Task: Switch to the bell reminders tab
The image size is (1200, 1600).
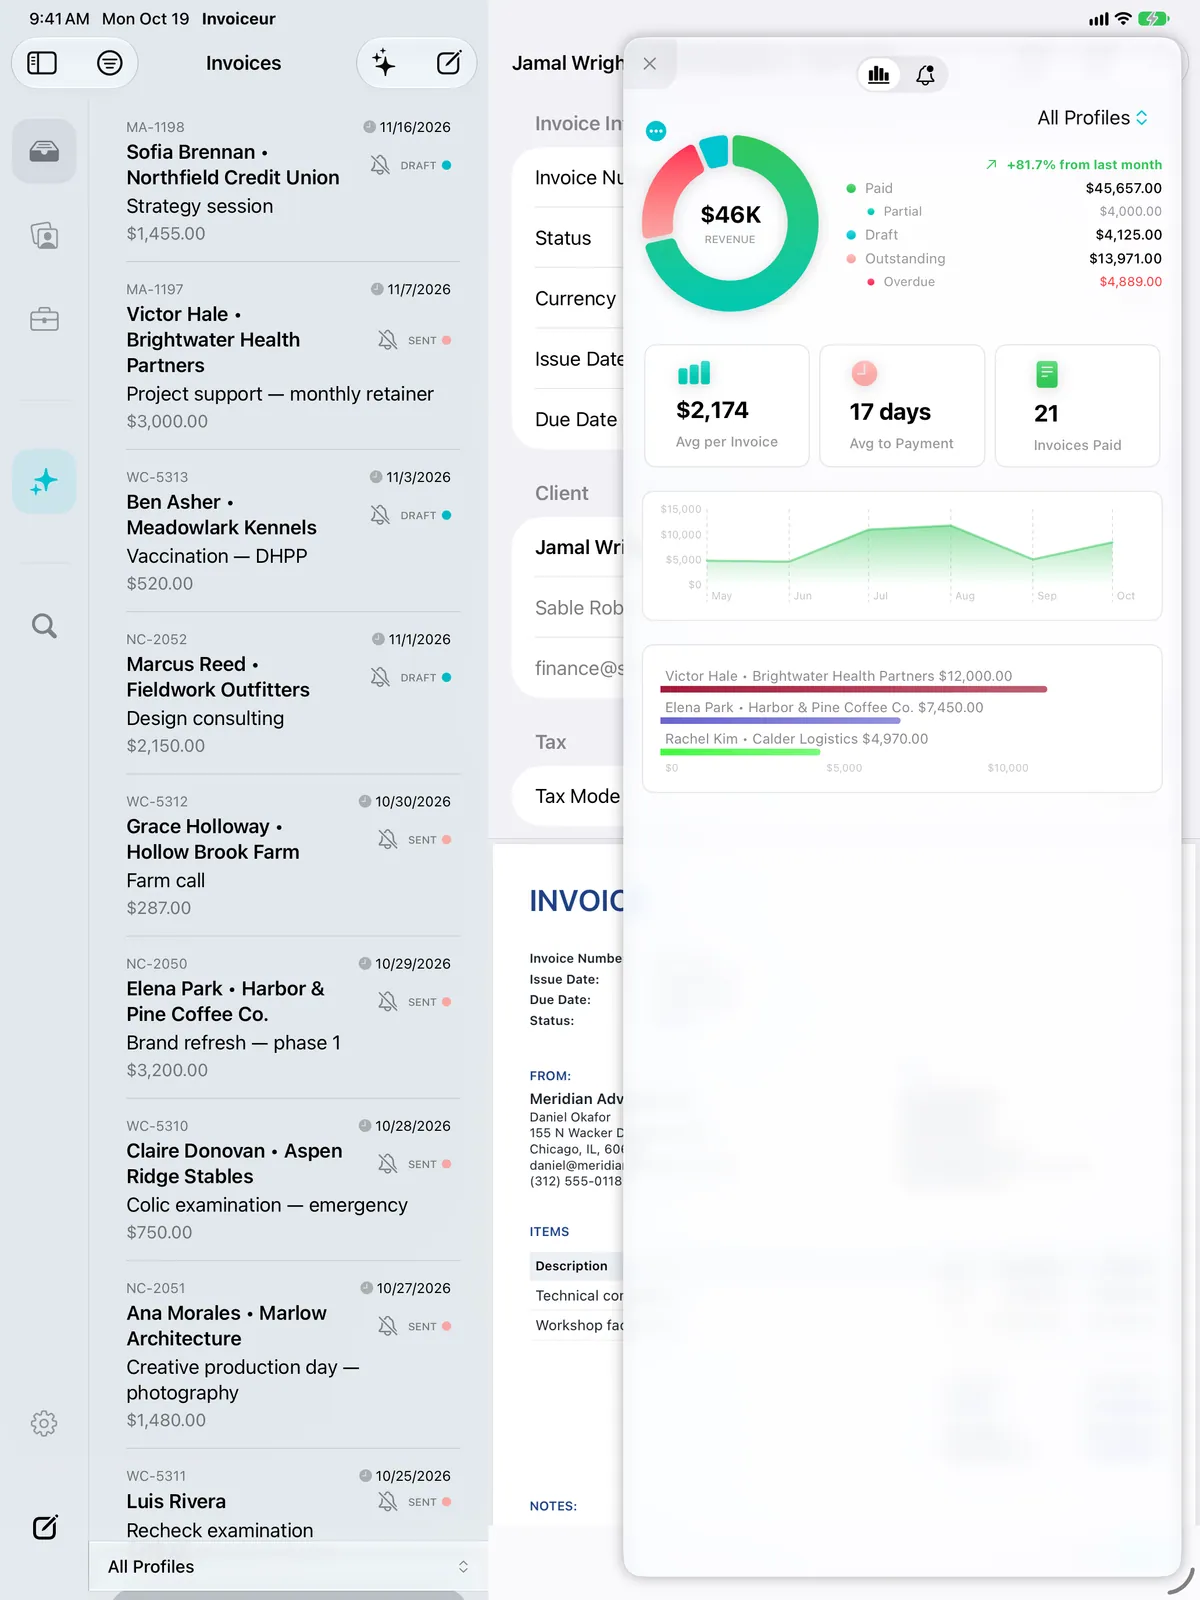Action: [926, 75]
